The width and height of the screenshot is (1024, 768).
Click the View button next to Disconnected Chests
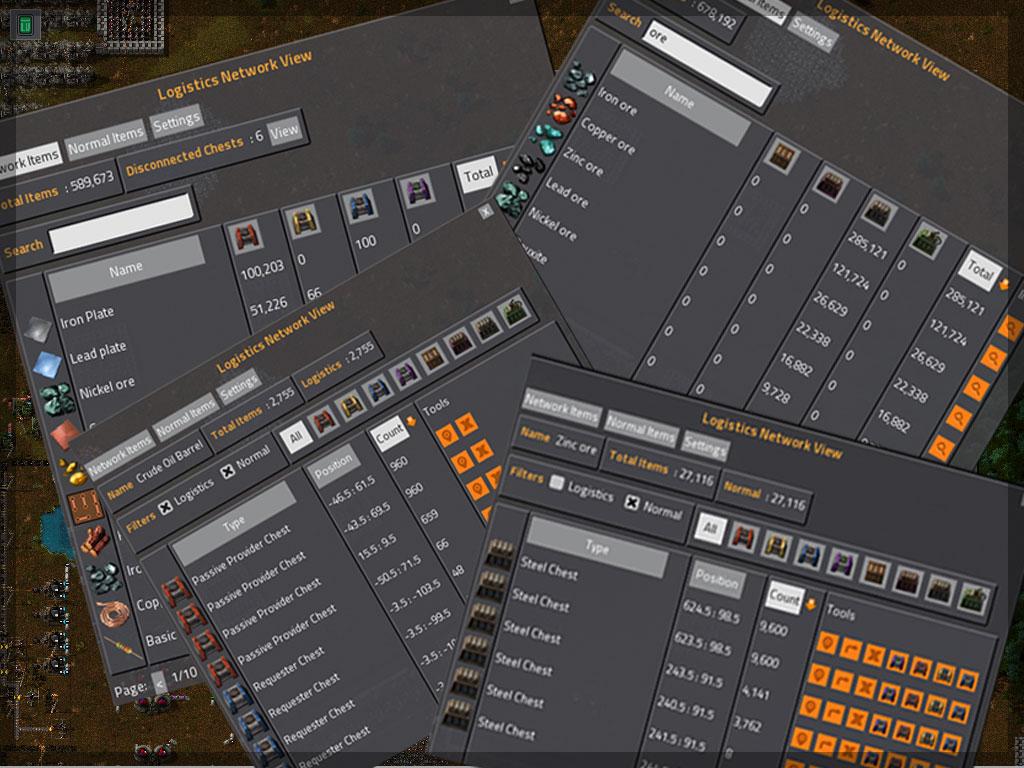tap(284, 133)
